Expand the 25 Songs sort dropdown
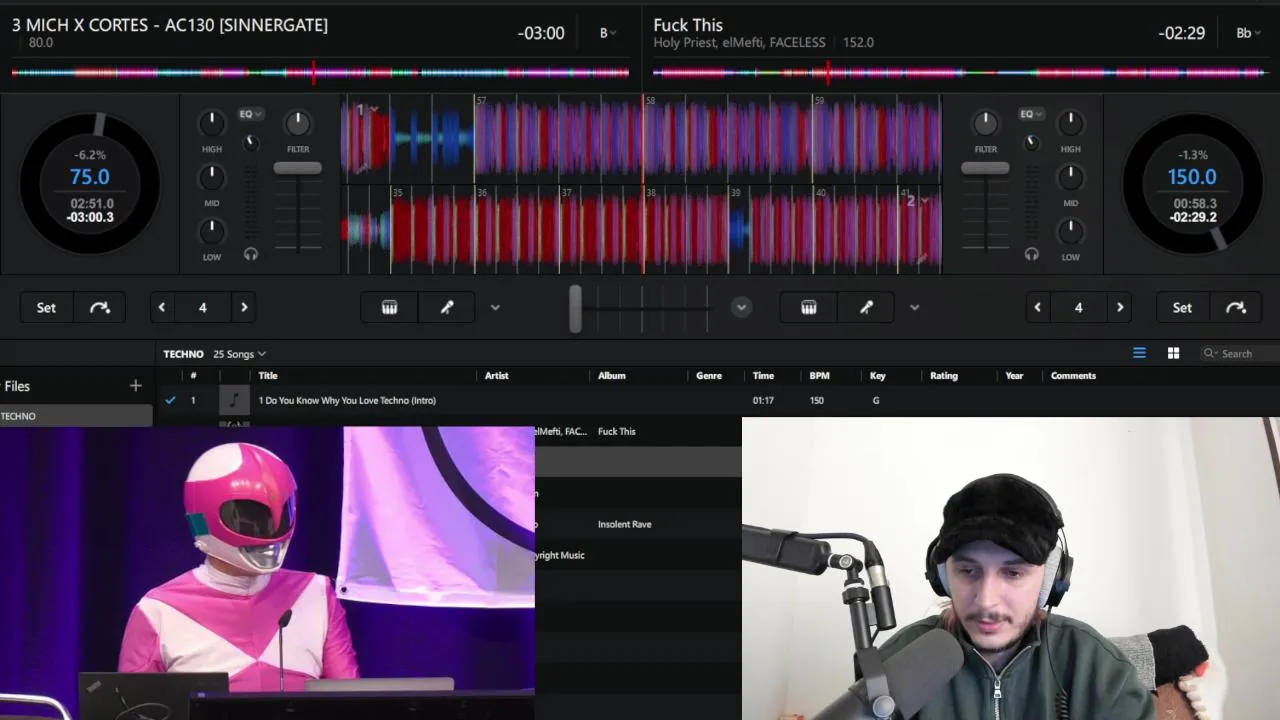The width and height of the screenshot is (1280, 720). click(240, 354)
